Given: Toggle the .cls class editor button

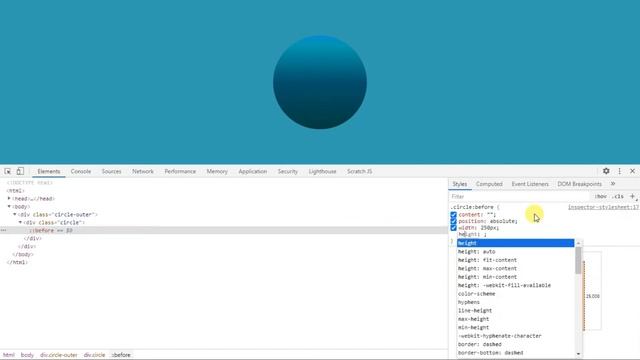Looking at the screenshot, I should pos(618,196).
